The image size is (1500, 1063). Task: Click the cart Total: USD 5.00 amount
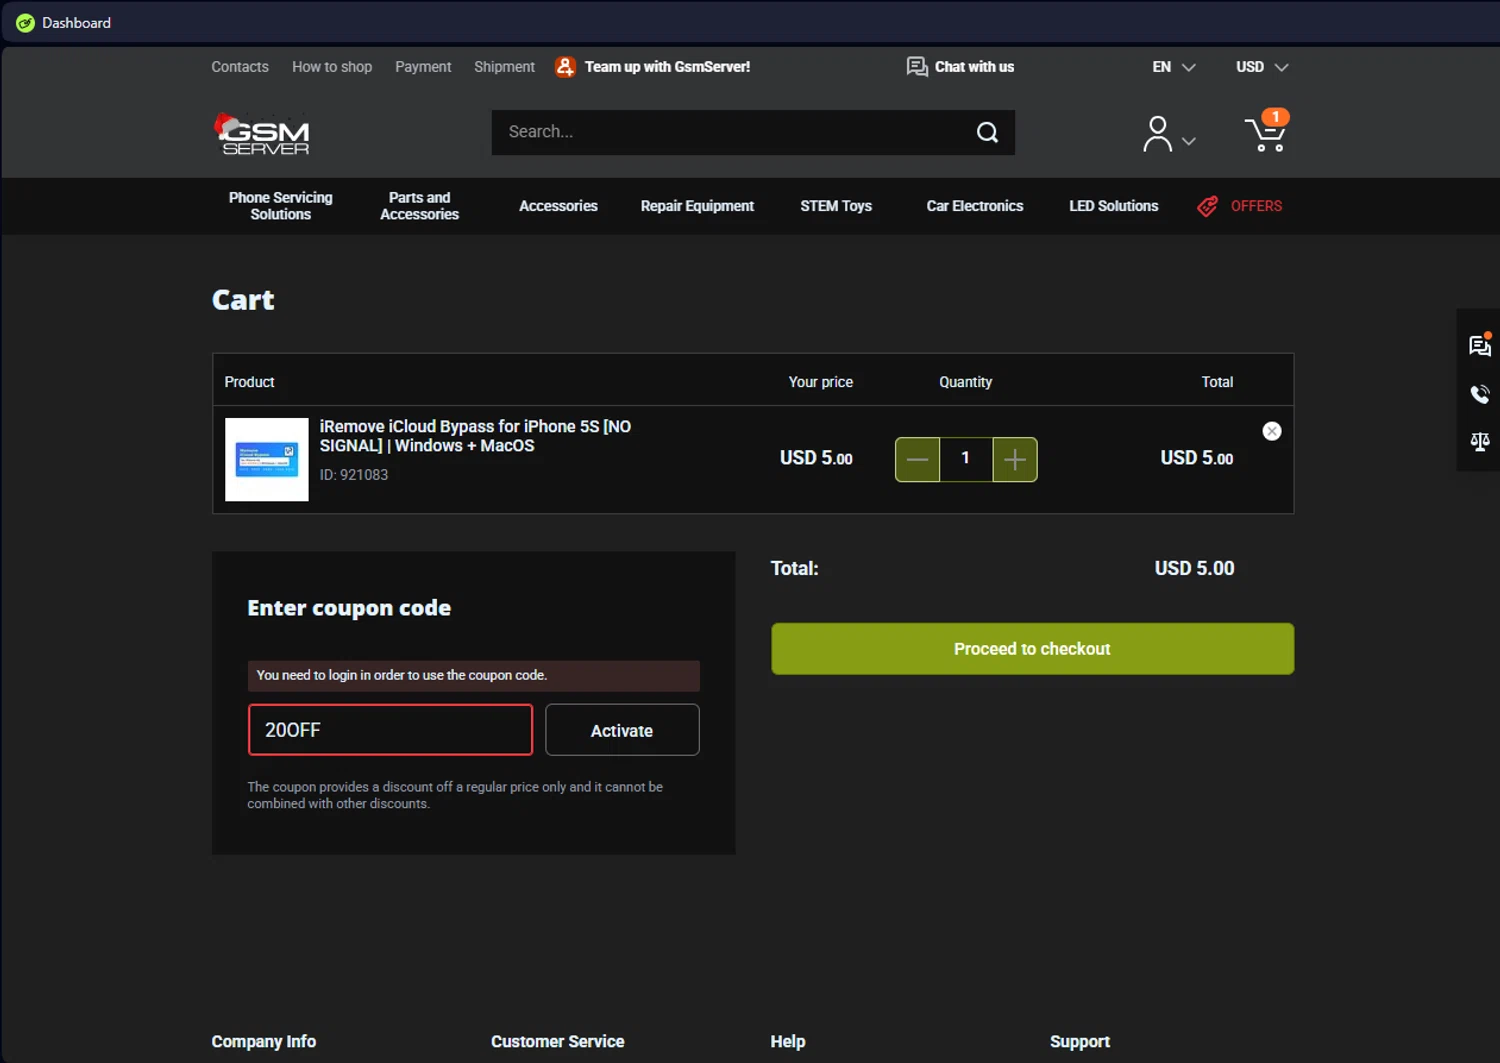(x=1194, y=568)
